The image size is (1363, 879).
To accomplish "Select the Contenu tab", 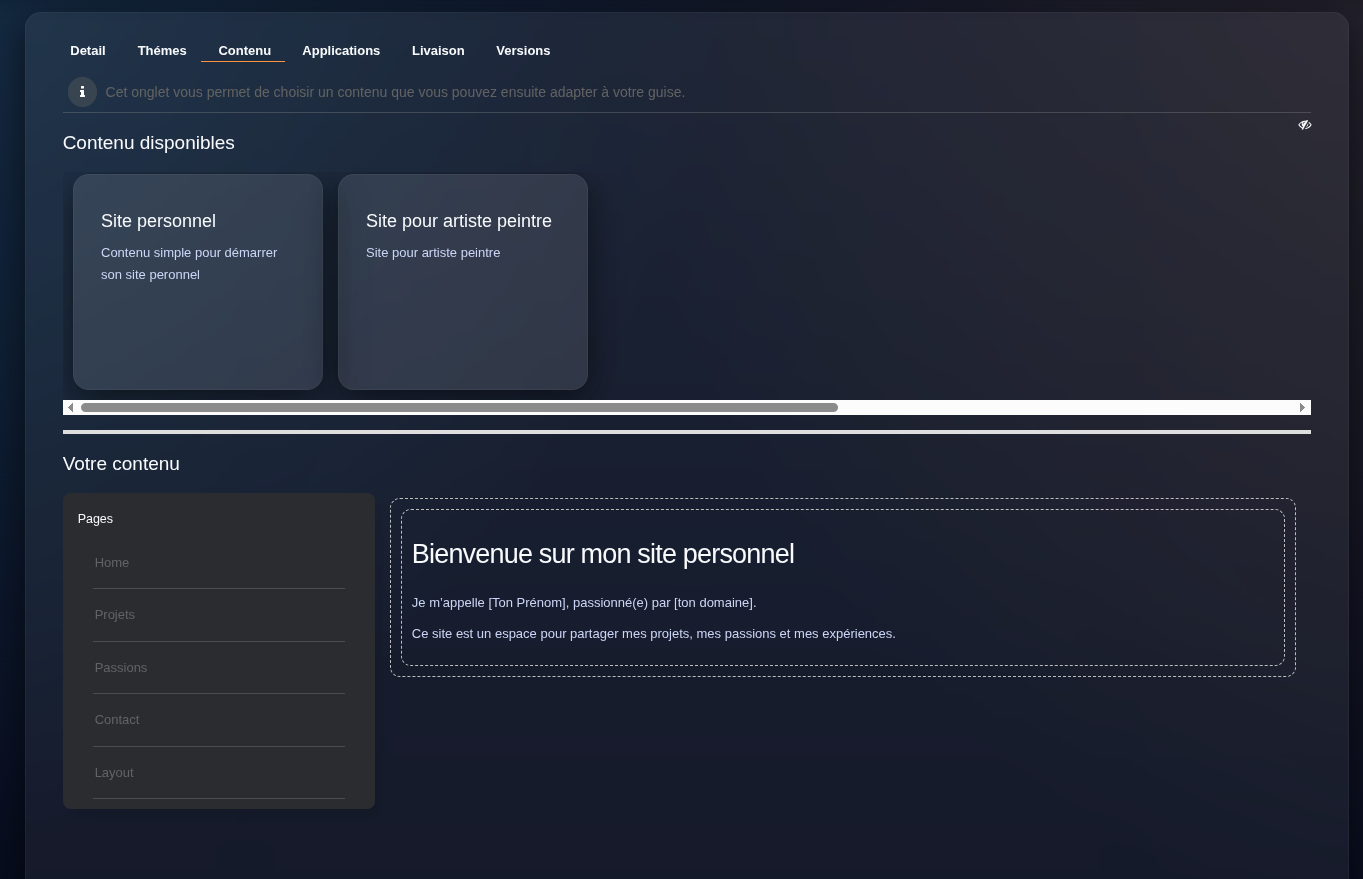I will point(244,51).
